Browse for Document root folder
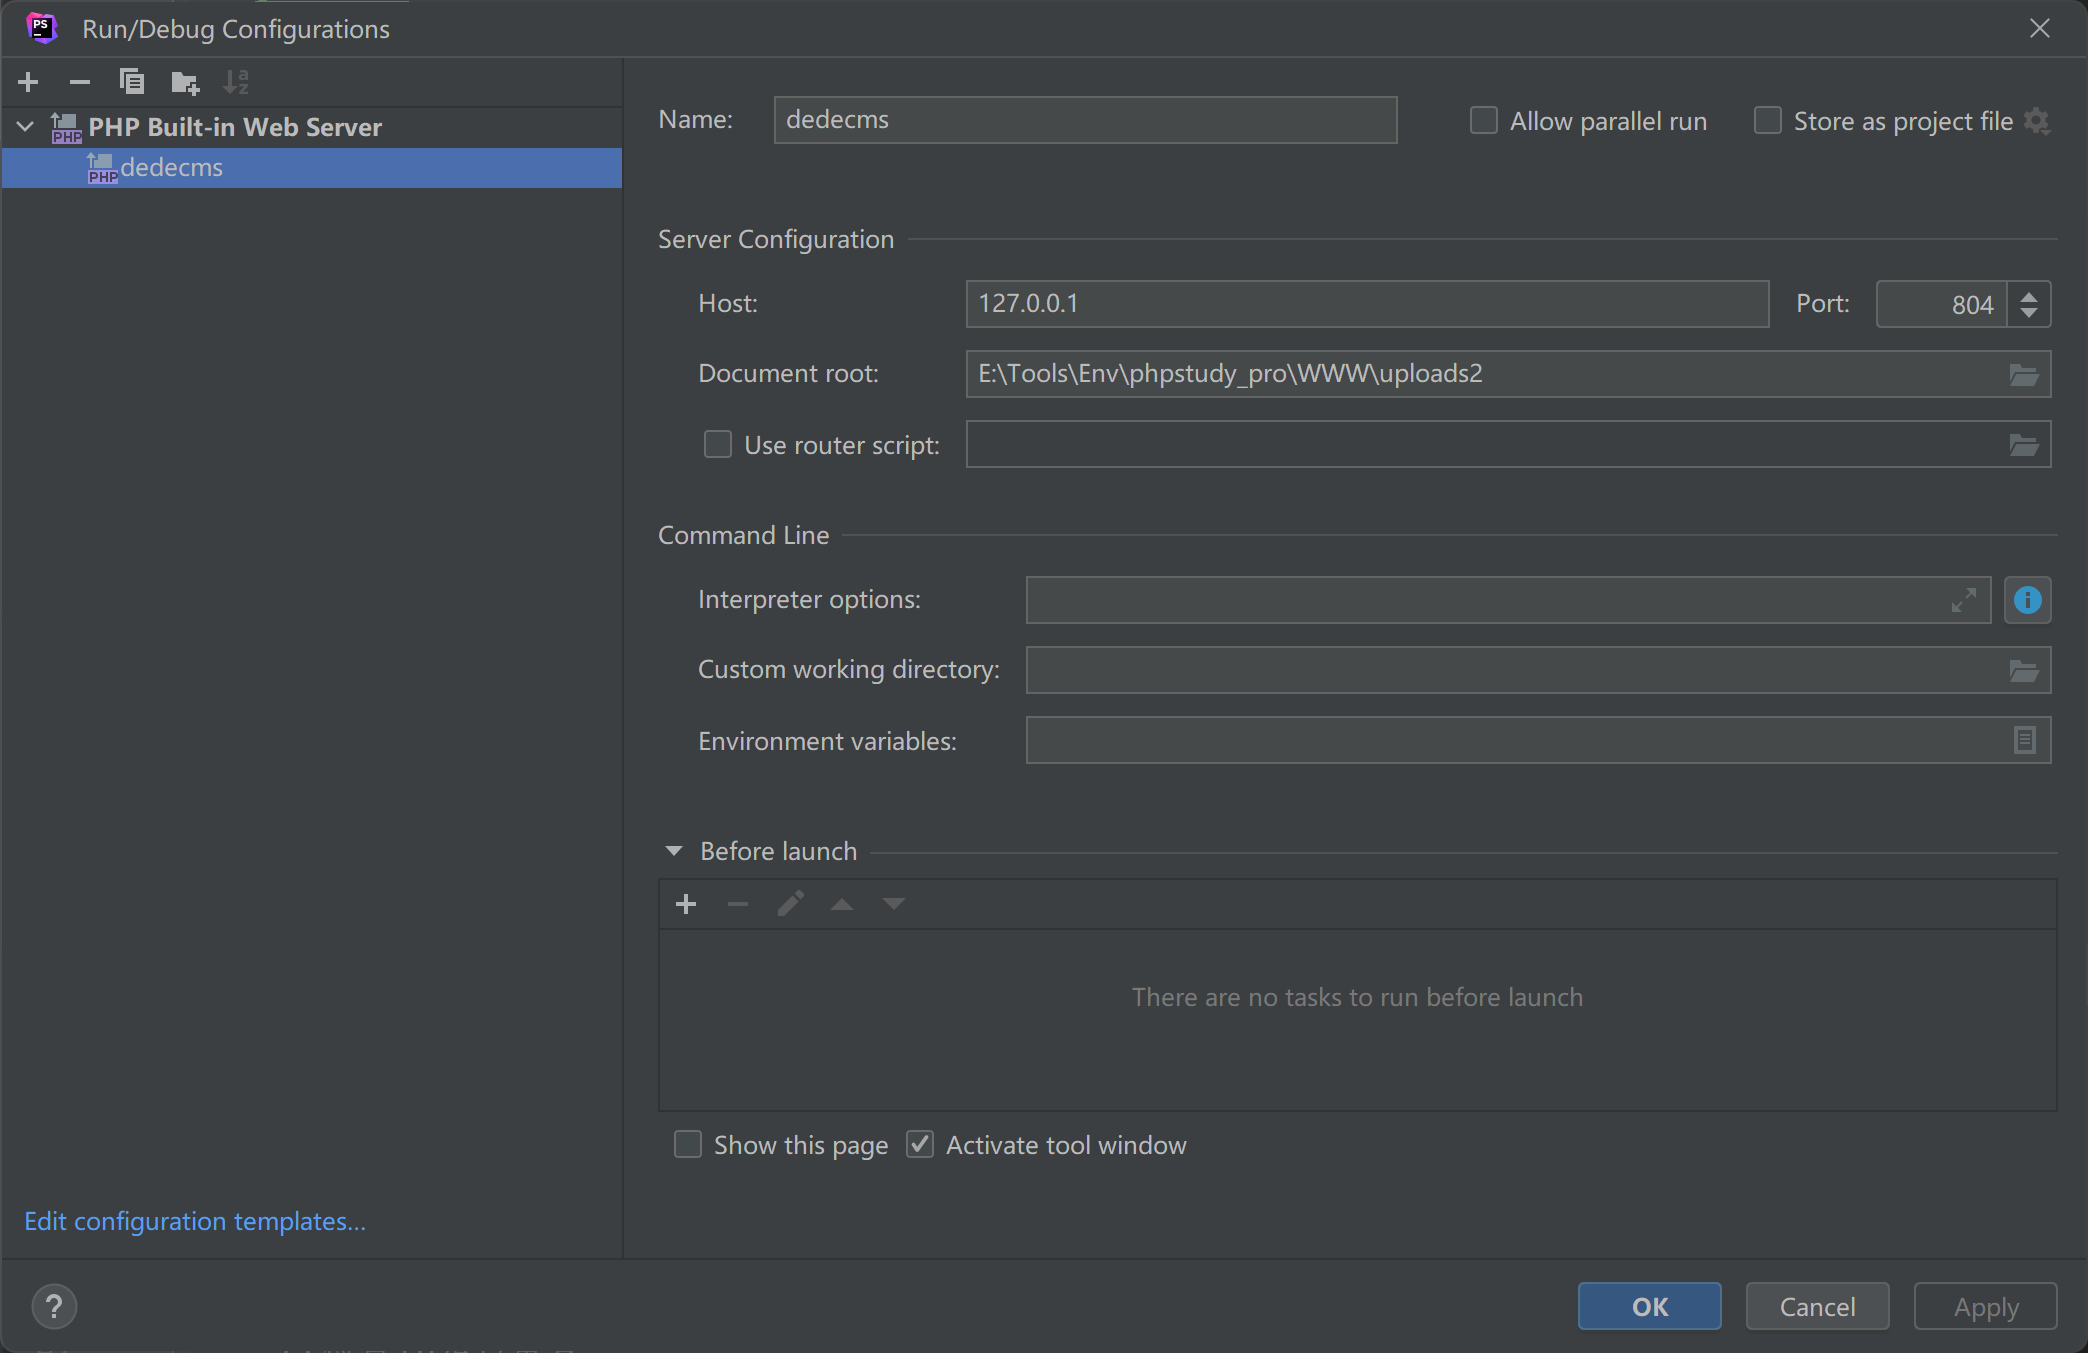Screen dimensions: 2088x1353 point(2023,375)
